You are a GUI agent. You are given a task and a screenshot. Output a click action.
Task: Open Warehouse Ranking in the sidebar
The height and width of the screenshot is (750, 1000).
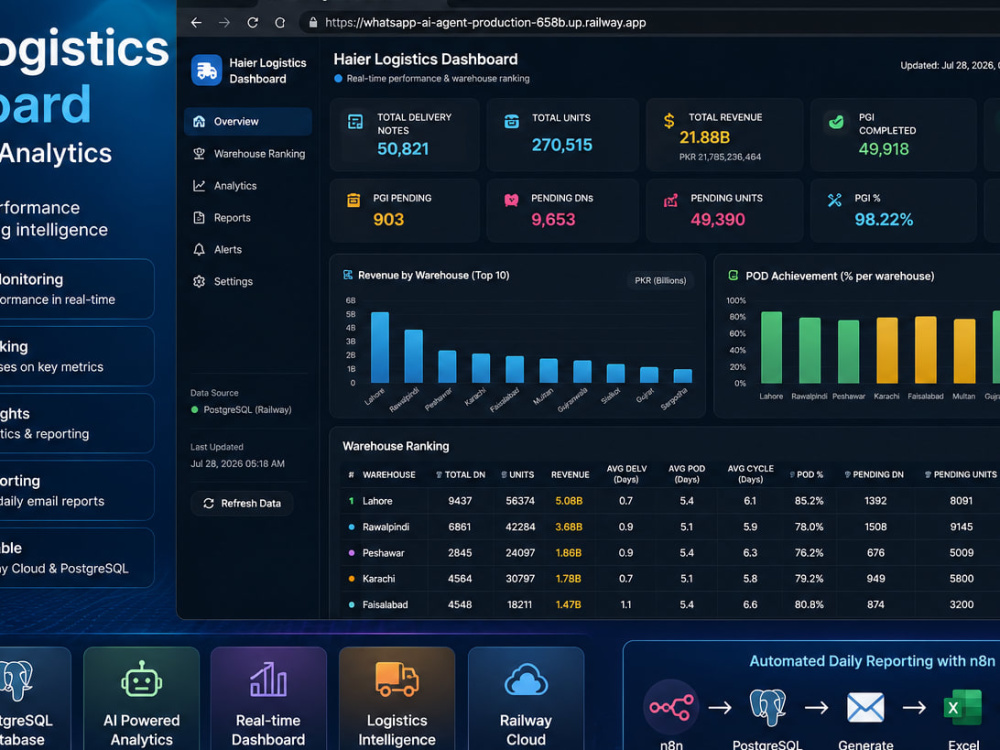[x=247, y=154]
